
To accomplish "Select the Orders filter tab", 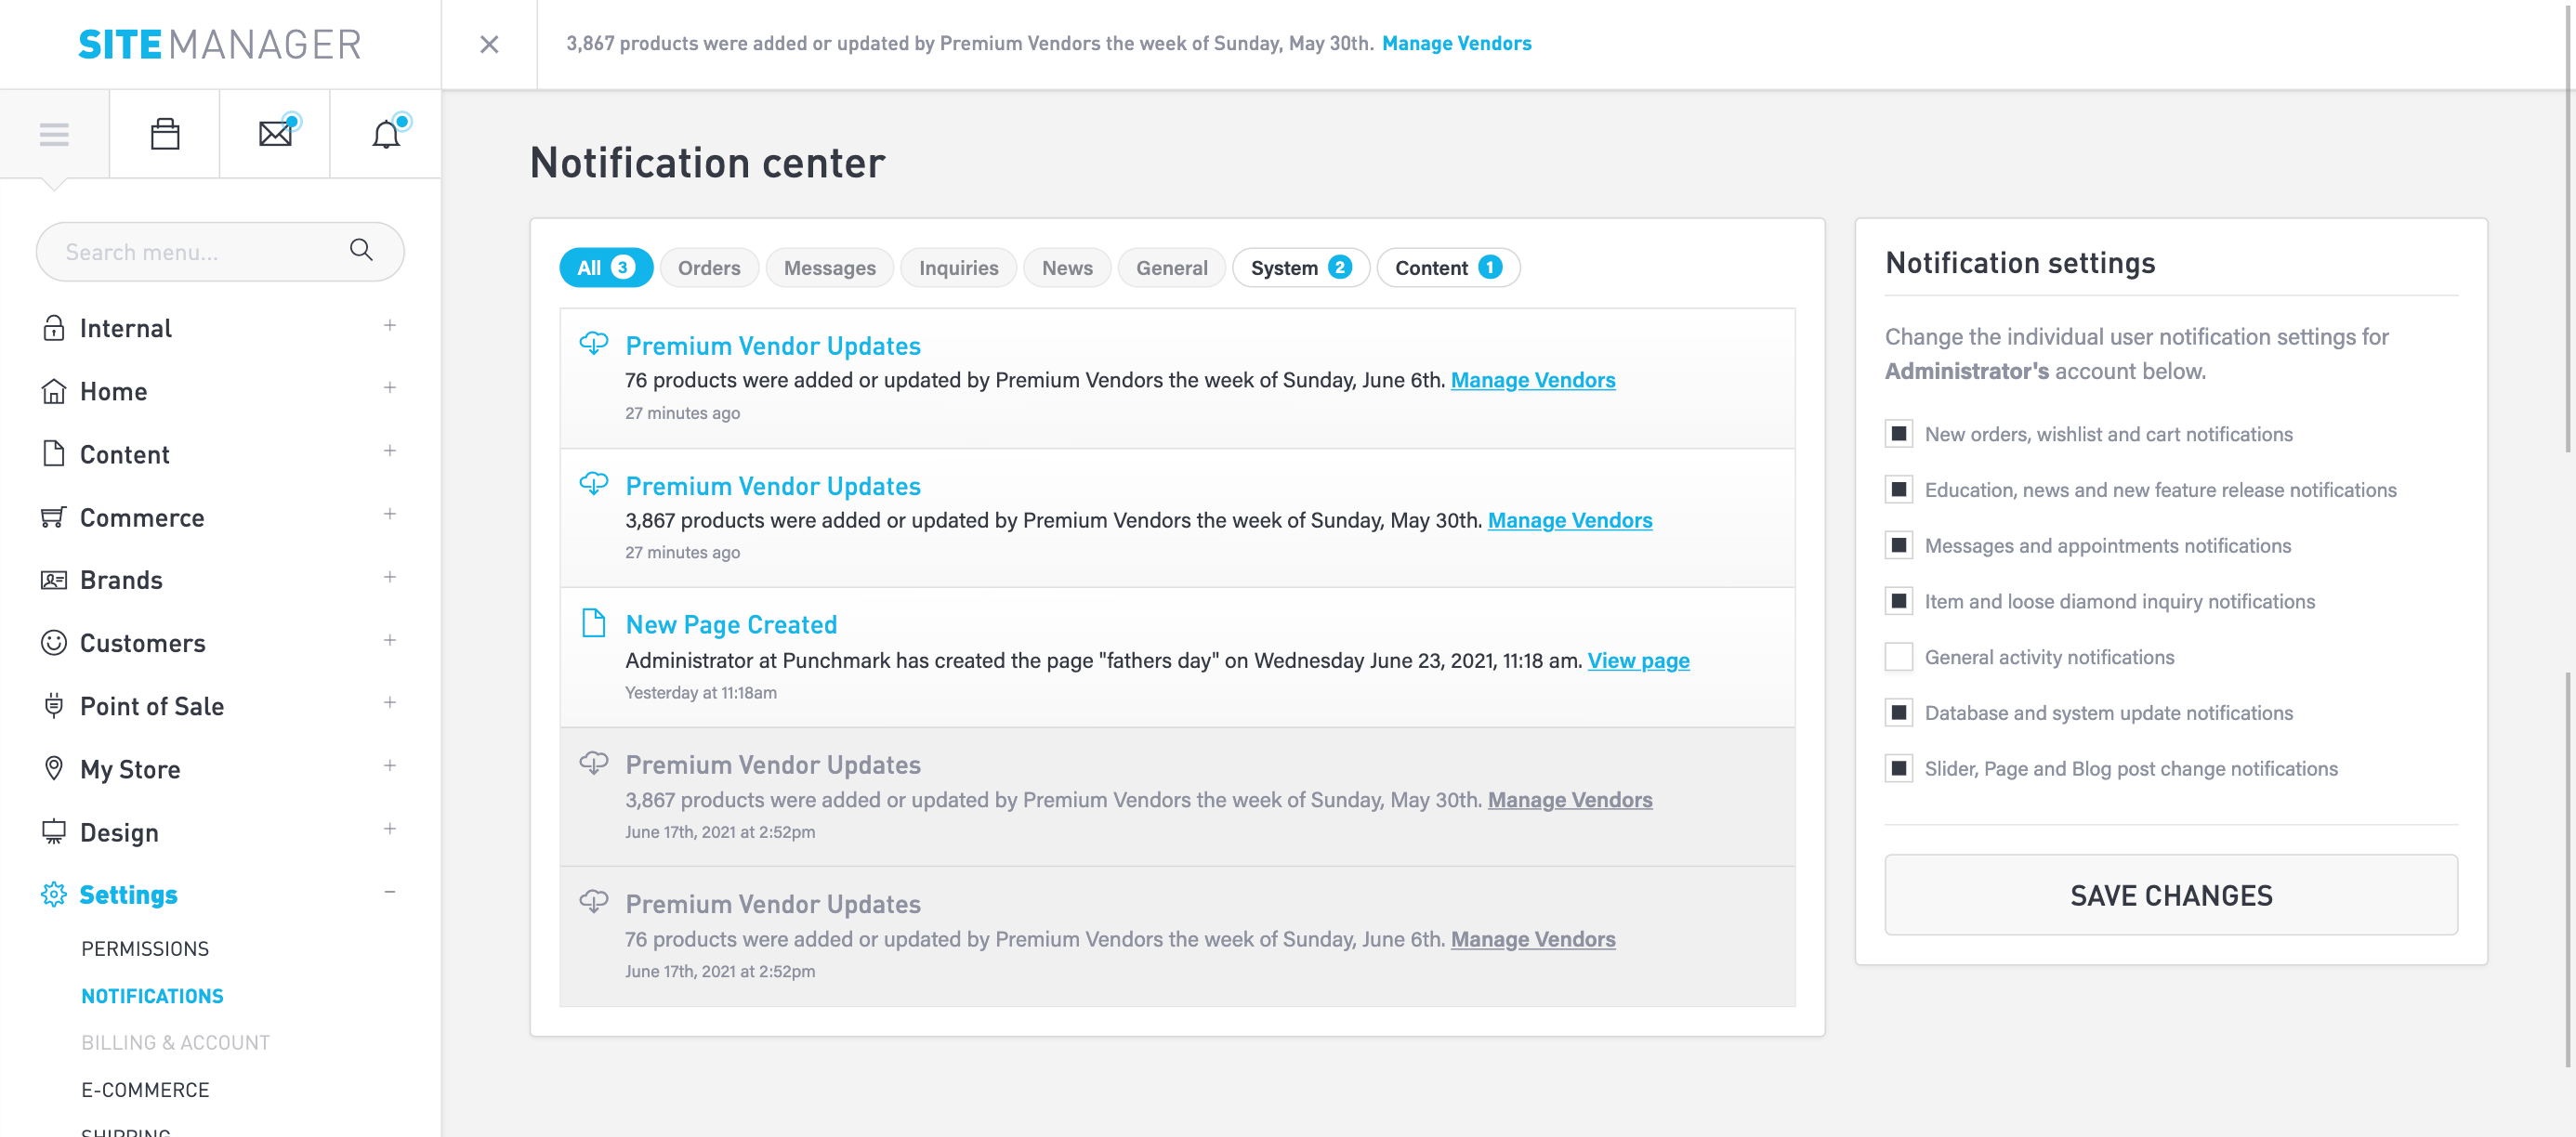I will [709, 268].
